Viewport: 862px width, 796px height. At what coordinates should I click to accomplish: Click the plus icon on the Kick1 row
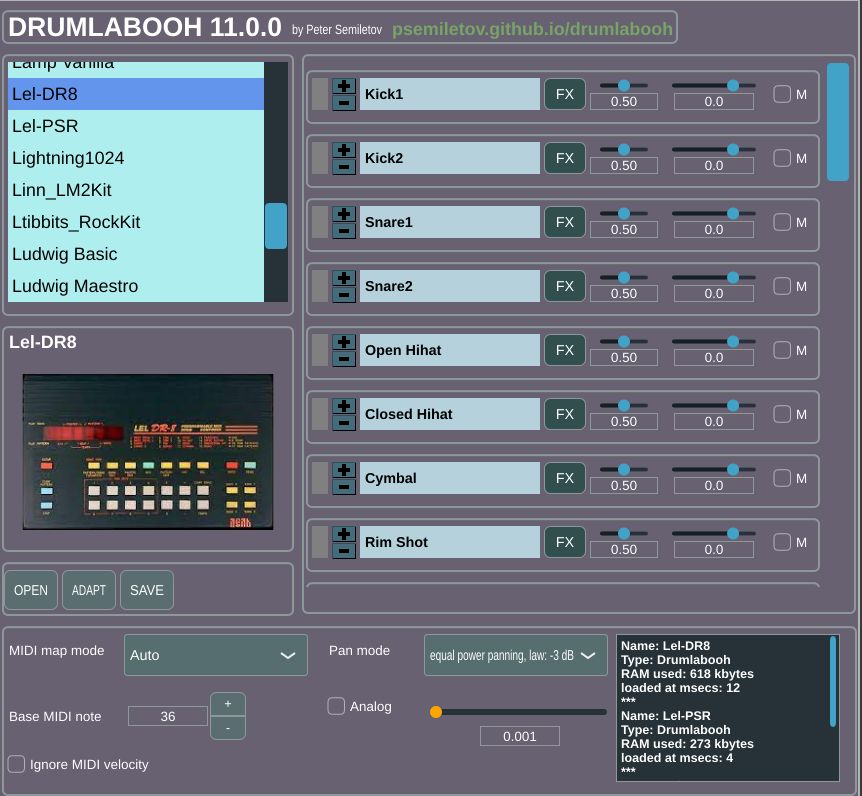click(x=343, y=86)
